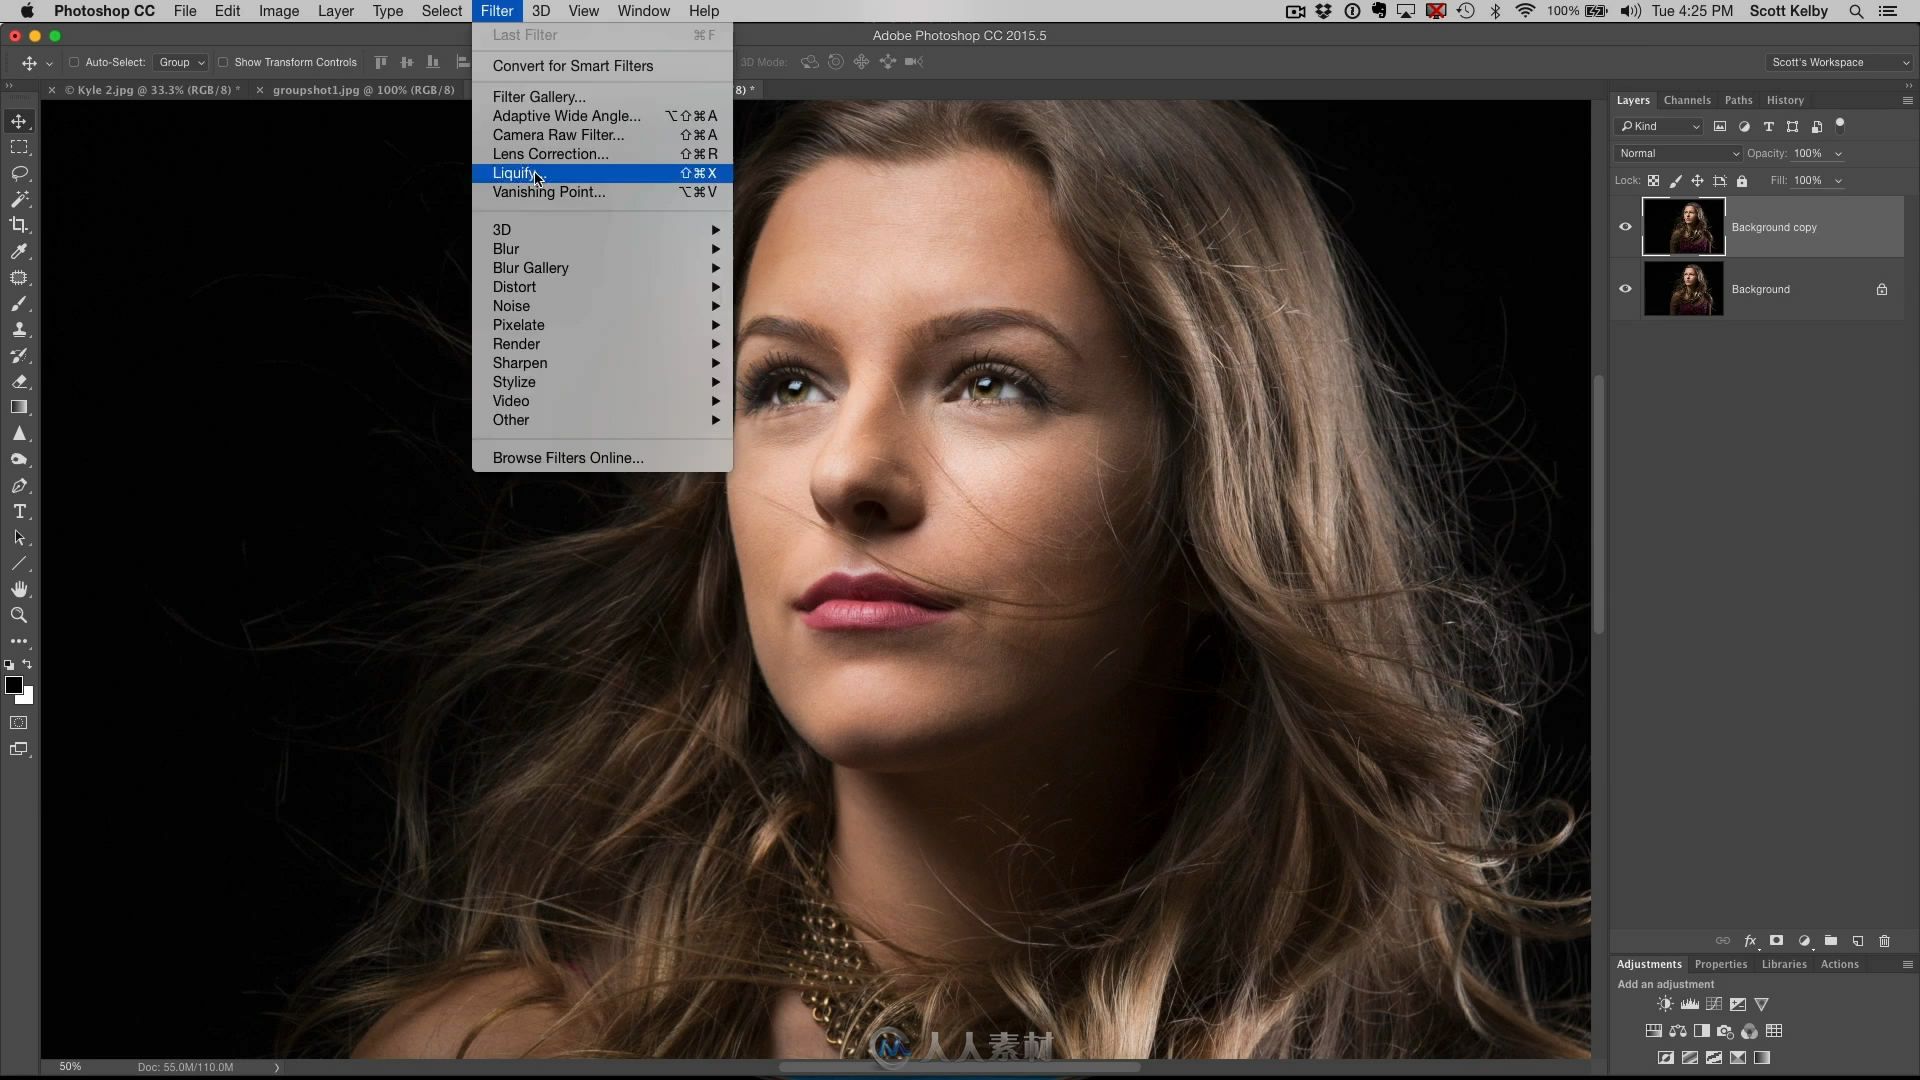This screenshot has height=1080, width=1920.
Task: Expand the Sharpen filter submenu
Action: click(x=602, y=363)
